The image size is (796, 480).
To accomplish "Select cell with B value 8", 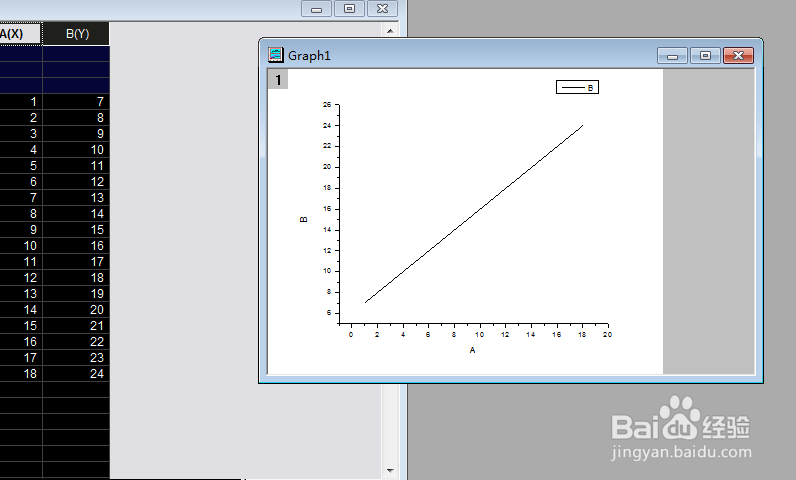I will tap(76, 118).
